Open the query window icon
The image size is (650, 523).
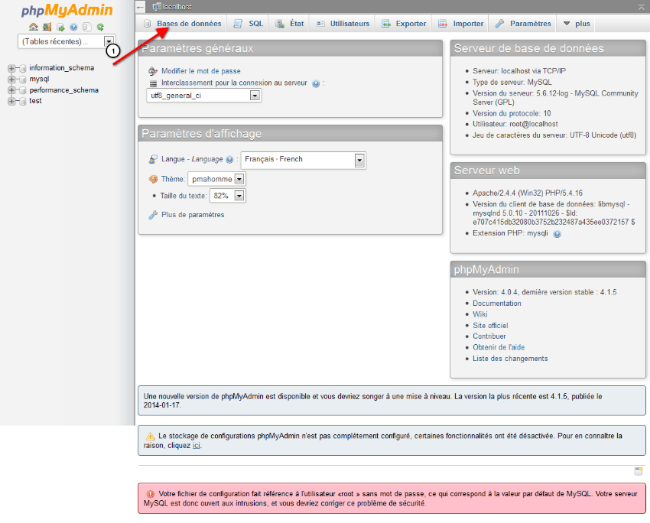pos(61,27)
